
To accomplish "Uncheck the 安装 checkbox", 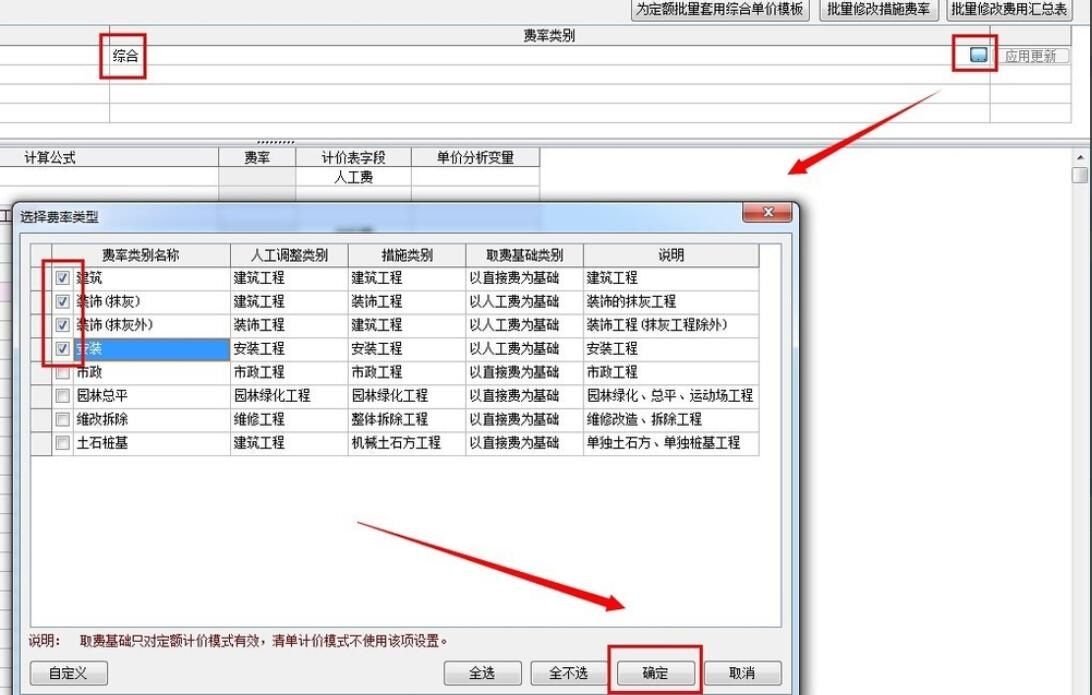I will click(x=63, y=349).
